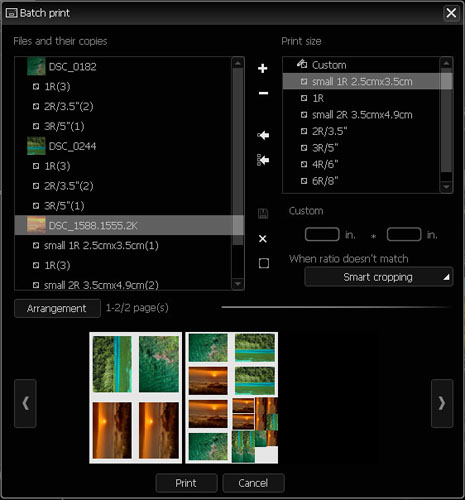This screenshot has height=500, width=465.
Task: Select 1R(3) under DSC_0244
Action: [123, 166]
